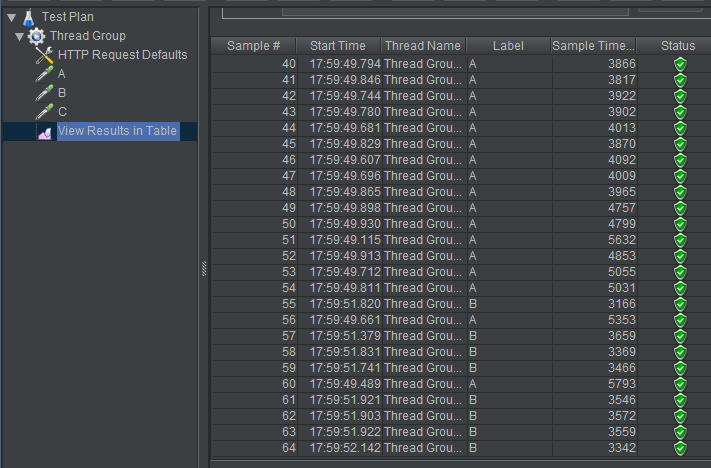Viewport: 711px width, 468px height.
Task: Click start time 17:59:49.930
Action: click(x=345, y=224)
